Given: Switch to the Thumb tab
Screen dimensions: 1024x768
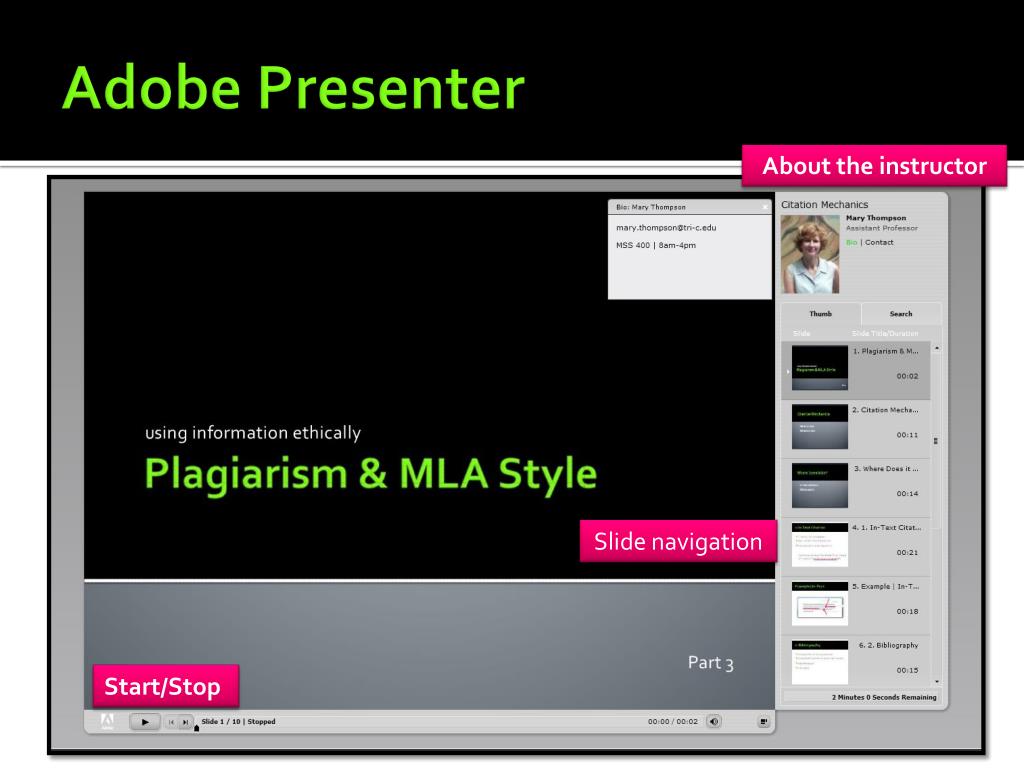Looking at the screenshot, I should [821, 314].
